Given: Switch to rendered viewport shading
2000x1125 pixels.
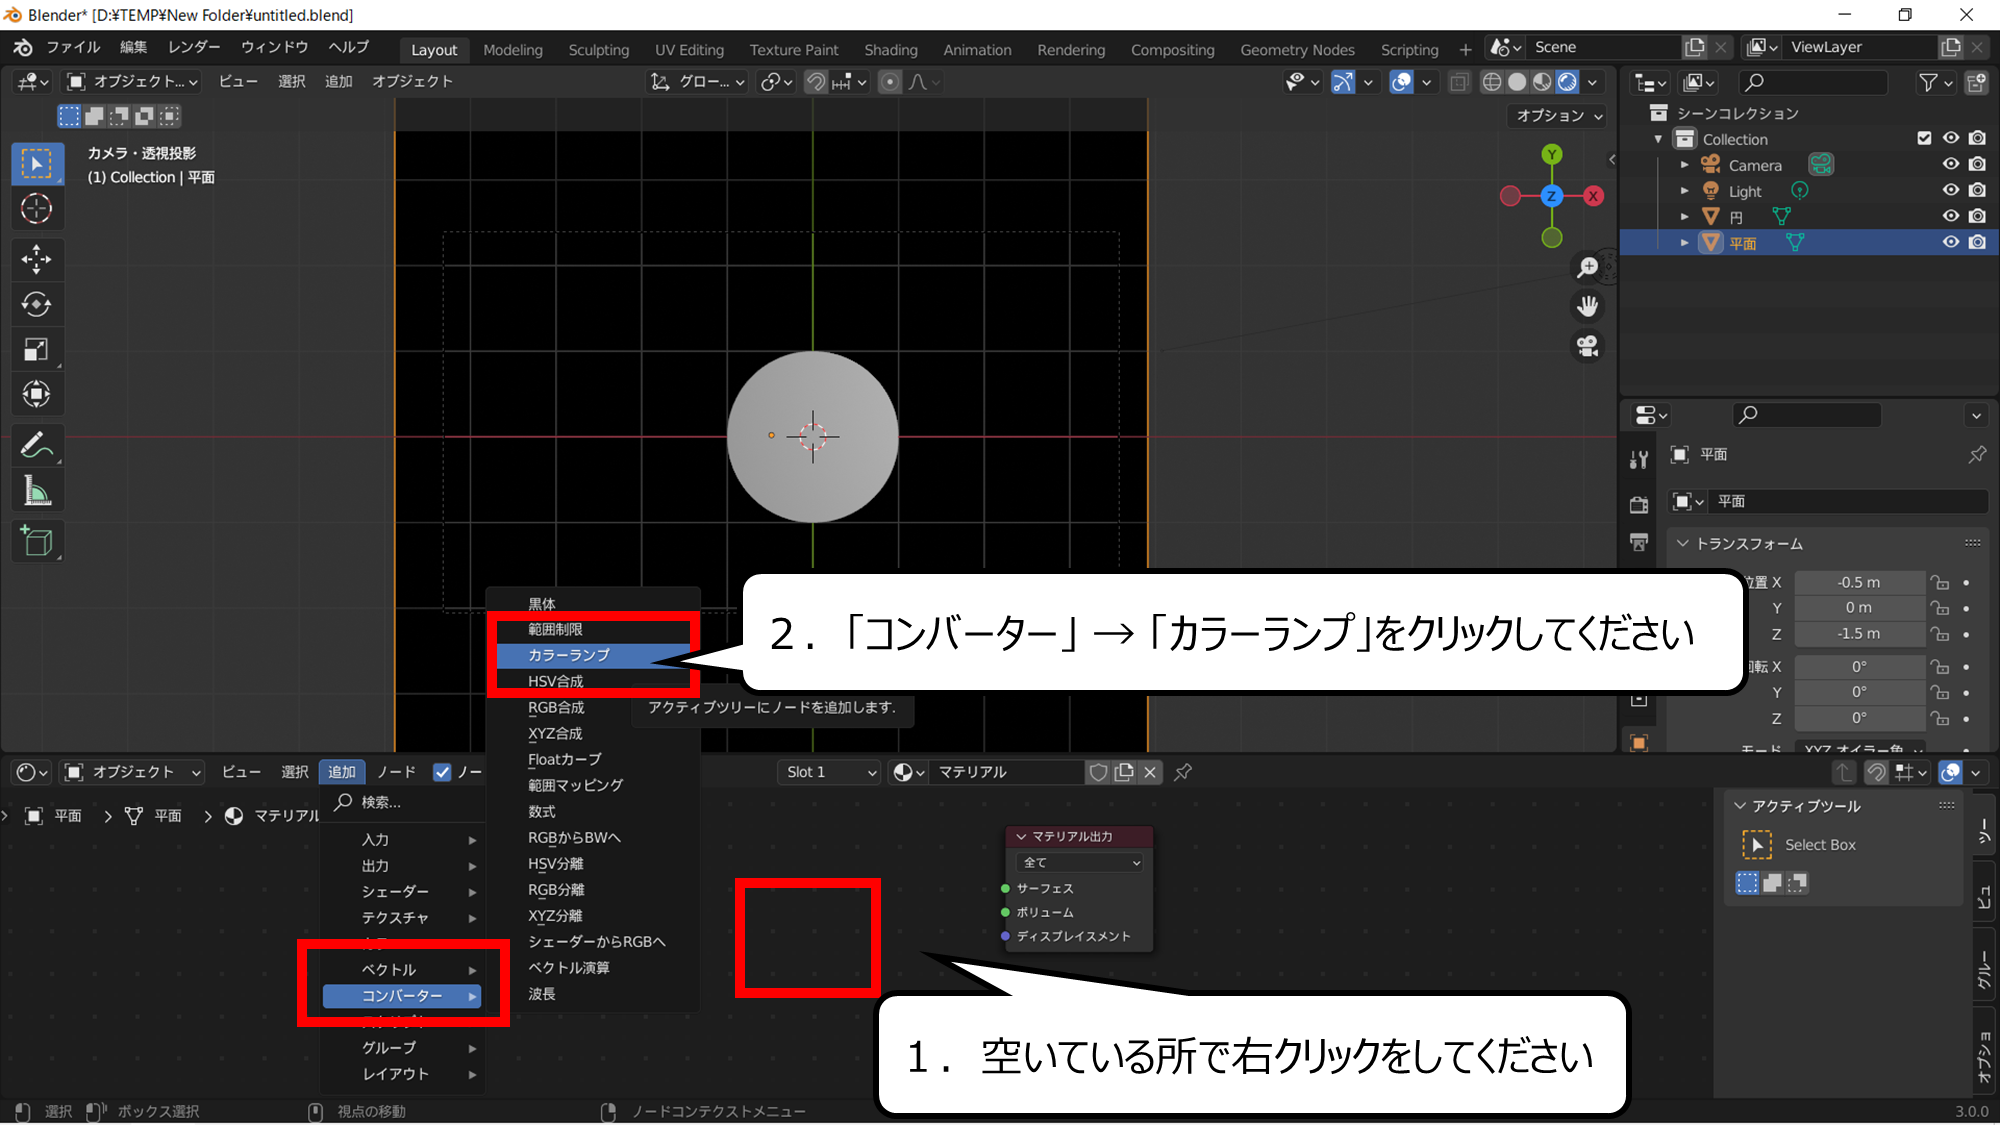Looking at the screenshot, I should 1567,82.
